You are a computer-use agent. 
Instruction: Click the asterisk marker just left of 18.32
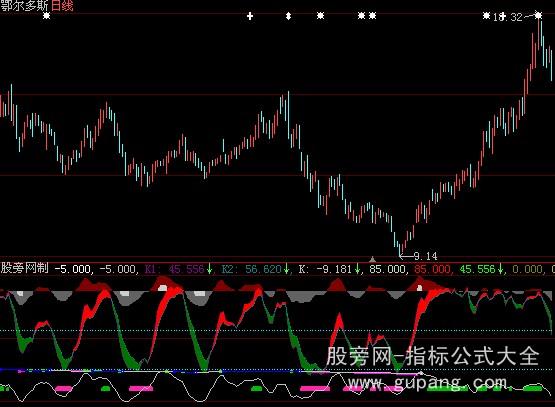click(x=486, y=16)
